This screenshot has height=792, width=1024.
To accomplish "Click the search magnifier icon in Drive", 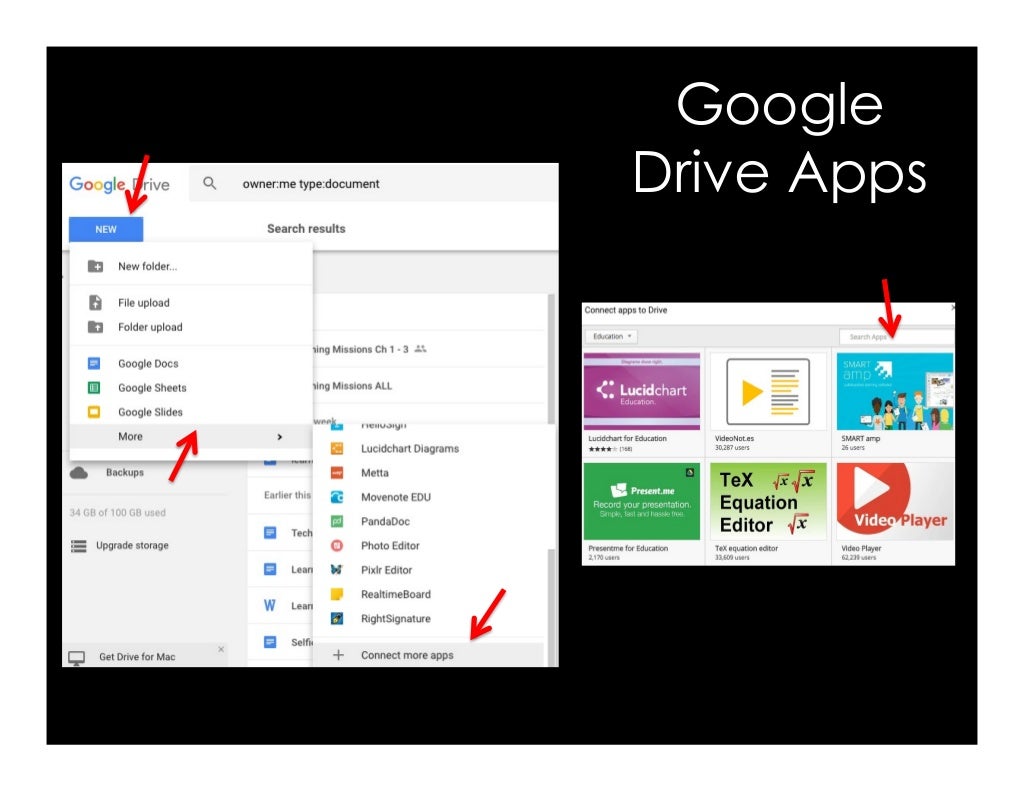I will click(210, 183).
